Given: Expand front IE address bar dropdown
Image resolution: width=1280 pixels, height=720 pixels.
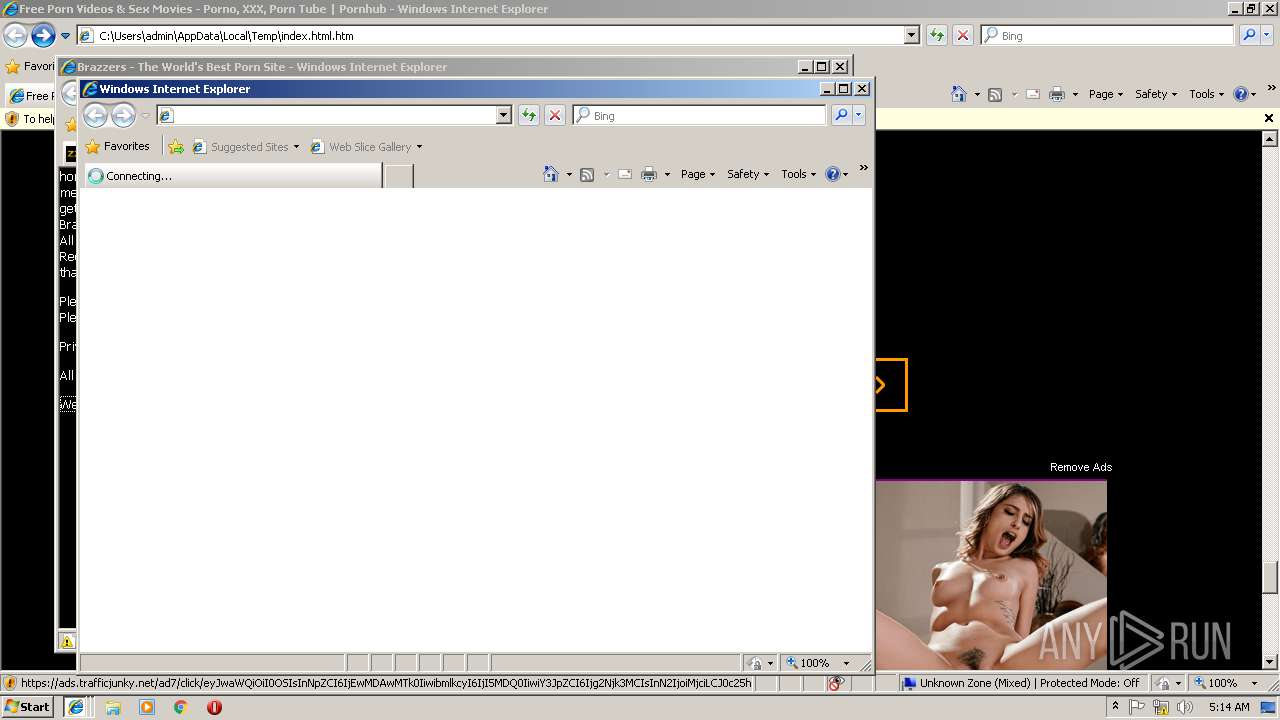Looking at the screenshot, I should point(504,116).
